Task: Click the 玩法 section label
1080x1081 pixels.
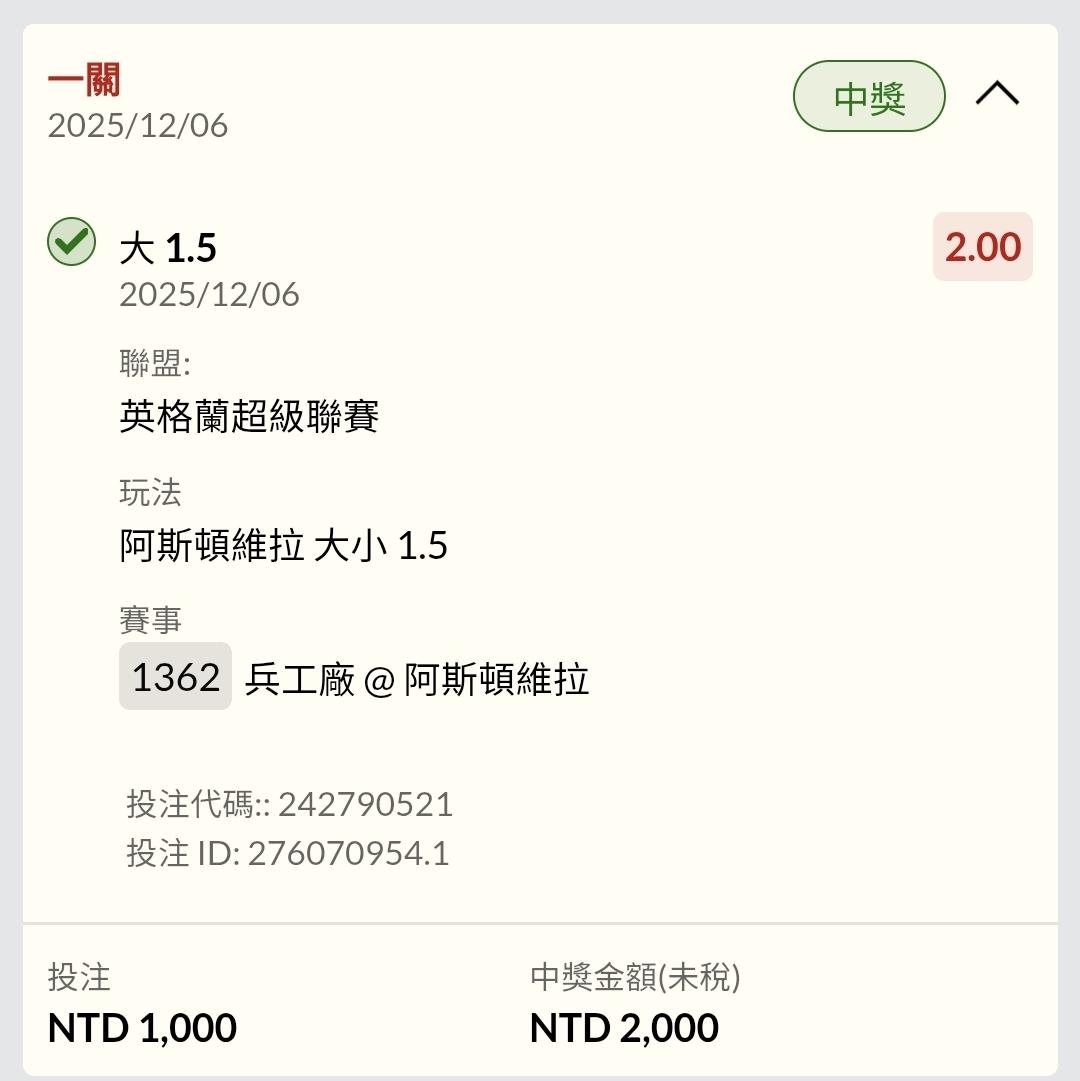Action: click(x=150, y=492)
